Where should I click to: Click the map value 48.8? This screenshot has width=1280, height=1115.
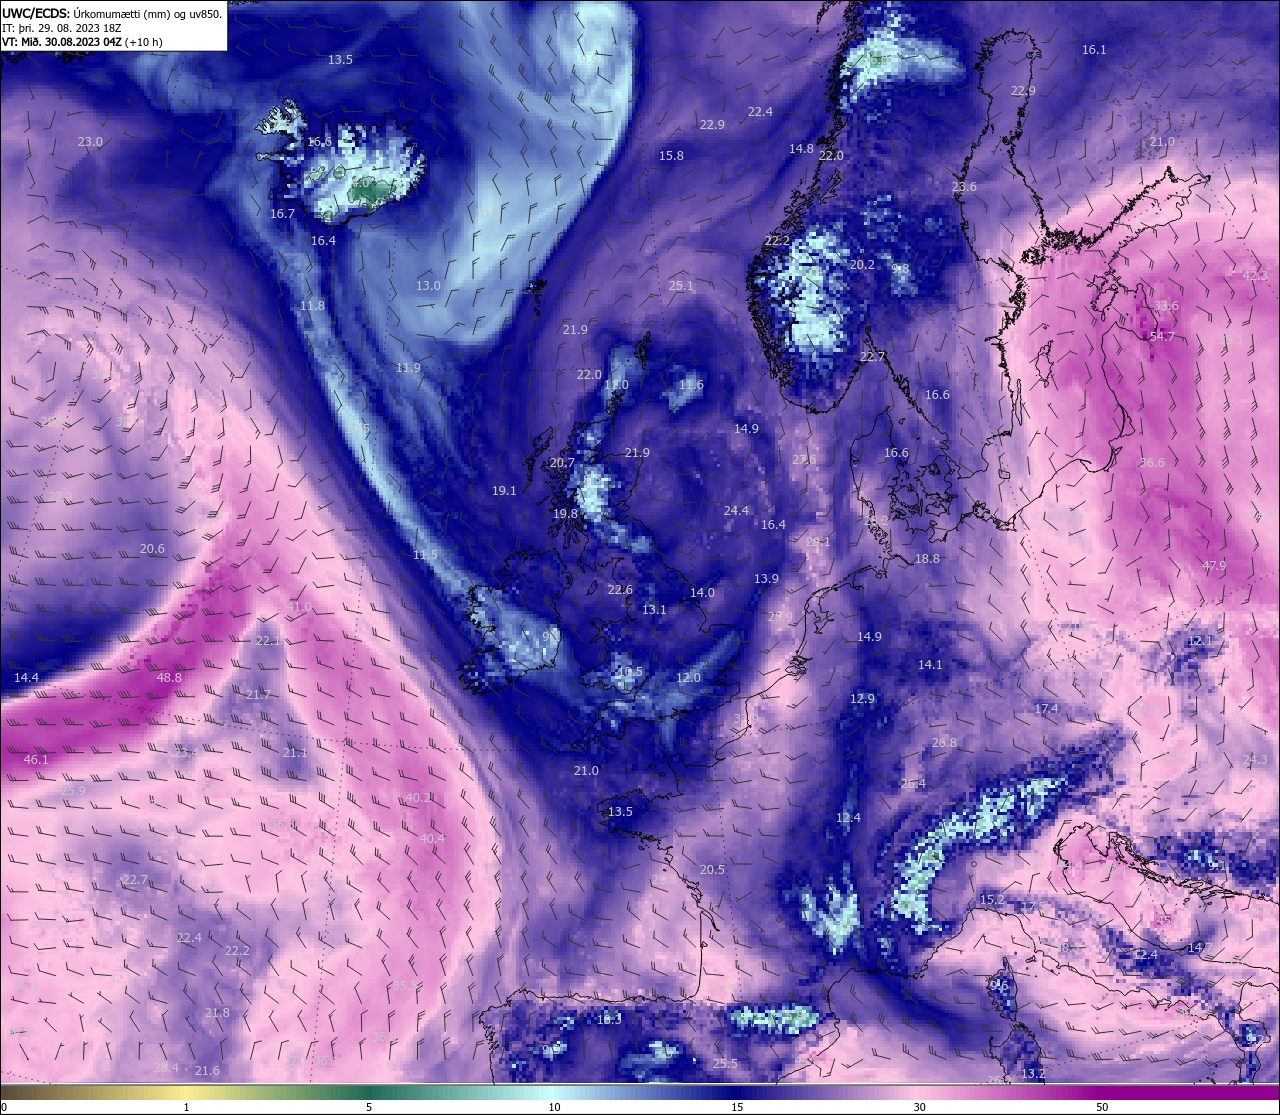coord(169,678)
